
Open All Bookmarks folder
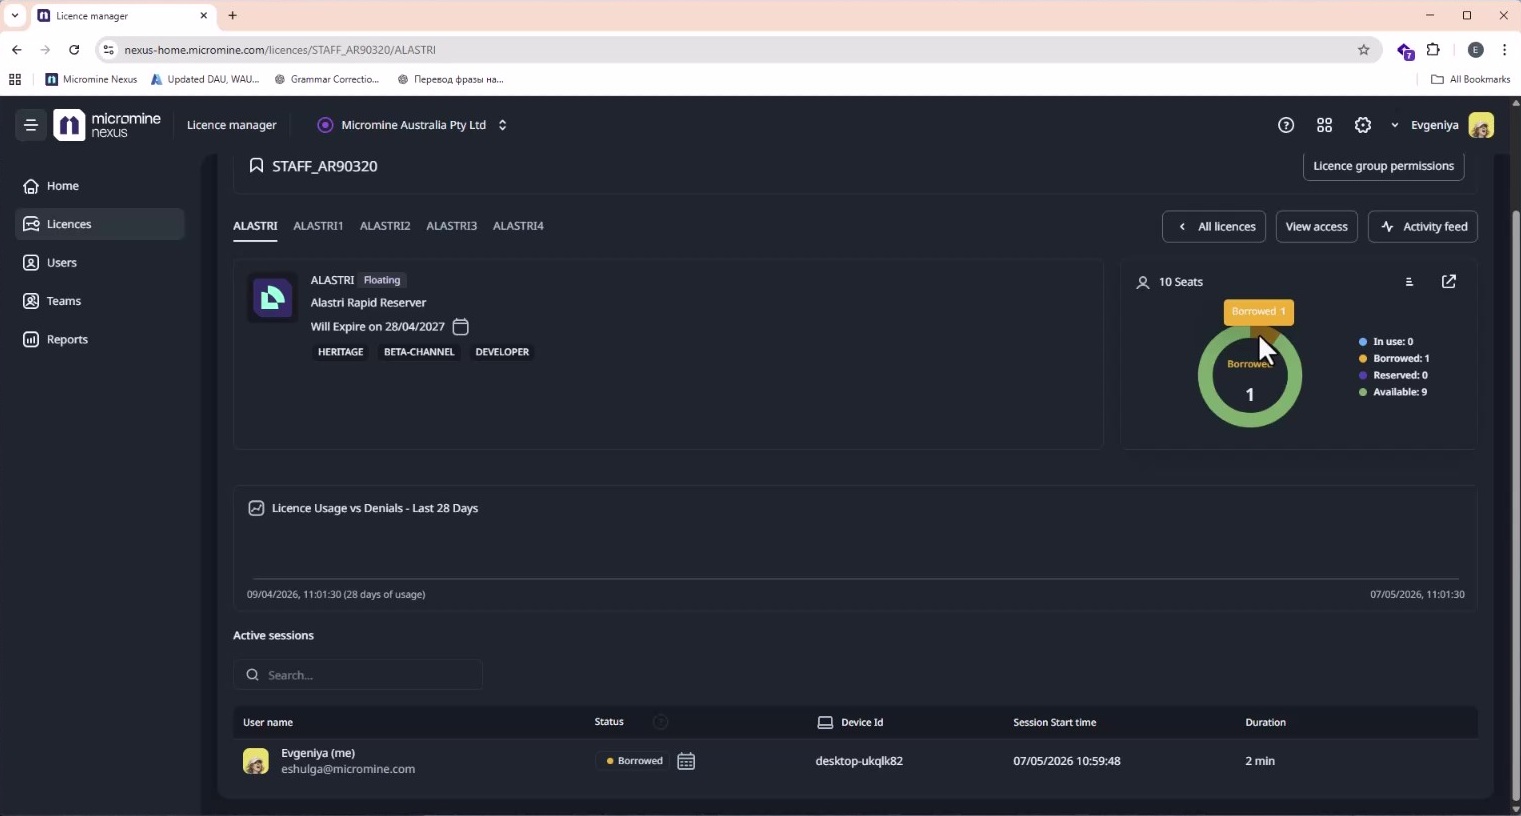pos(1470,79)
